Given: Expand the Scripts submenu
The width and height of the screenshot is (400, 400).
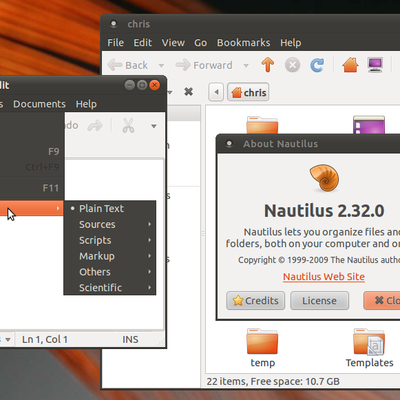Looking at the screenshot, I should click(110, 240).
